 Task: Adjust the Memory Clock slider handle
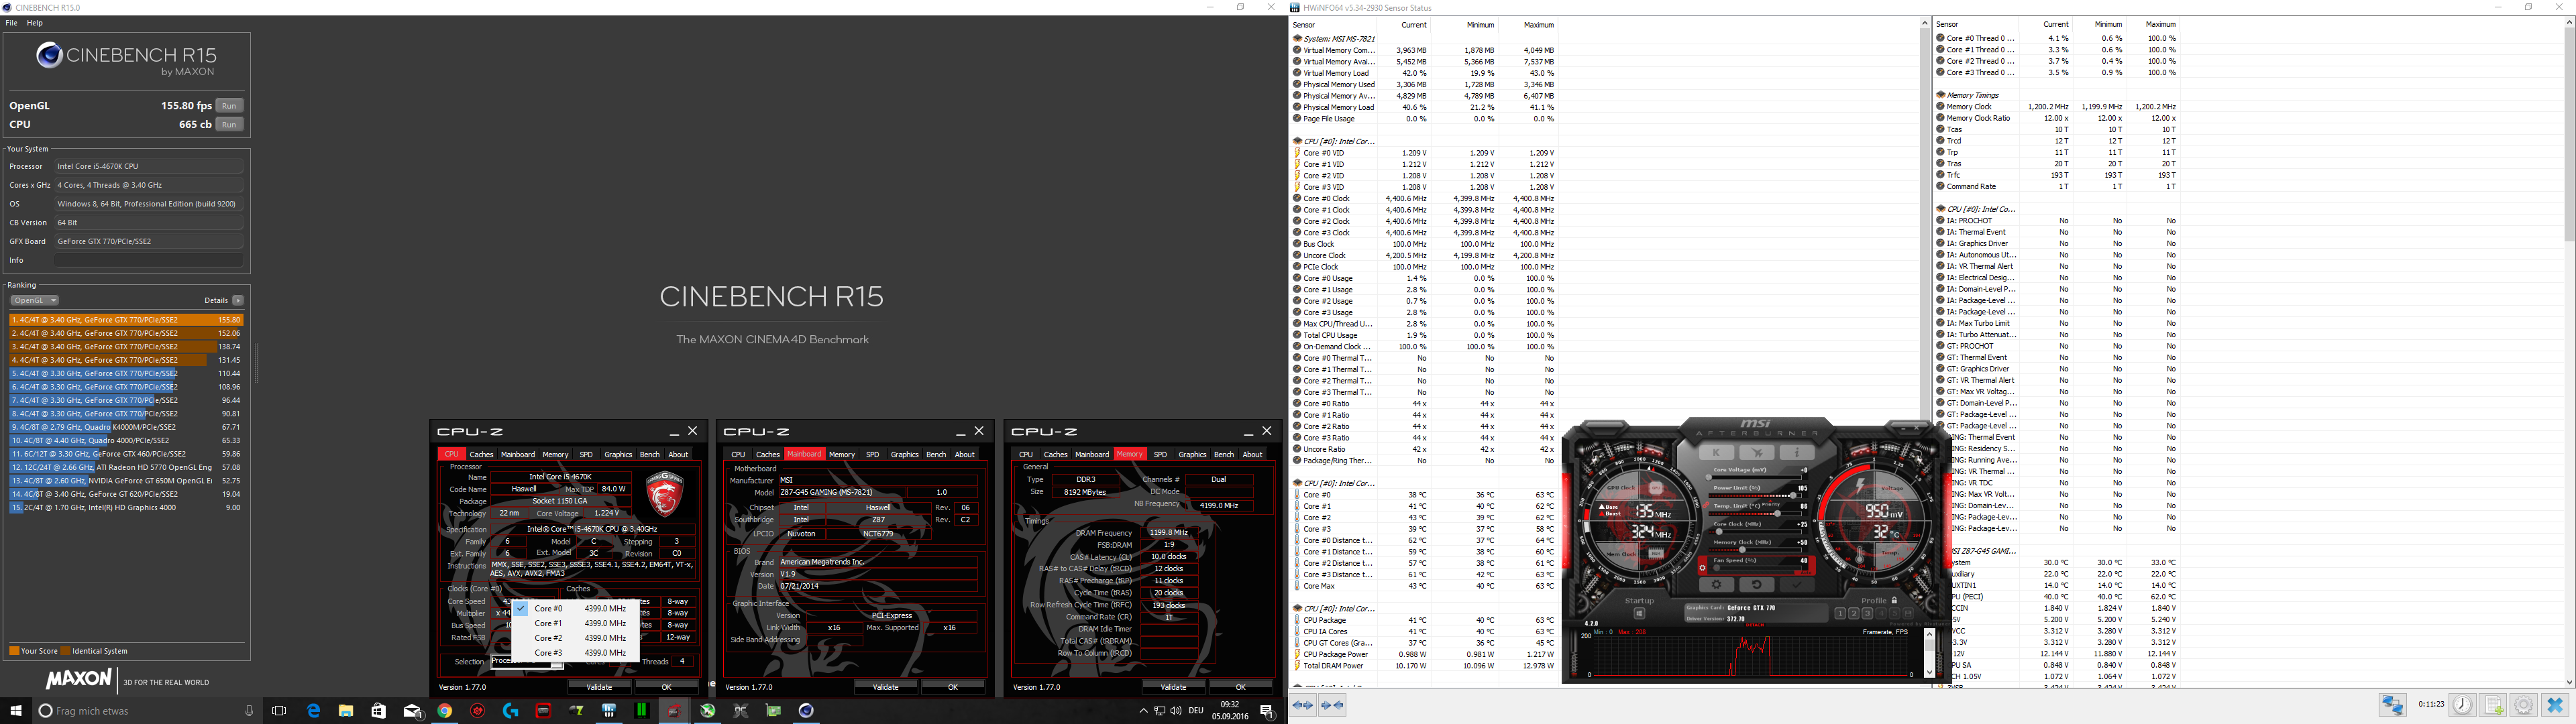1743,550
